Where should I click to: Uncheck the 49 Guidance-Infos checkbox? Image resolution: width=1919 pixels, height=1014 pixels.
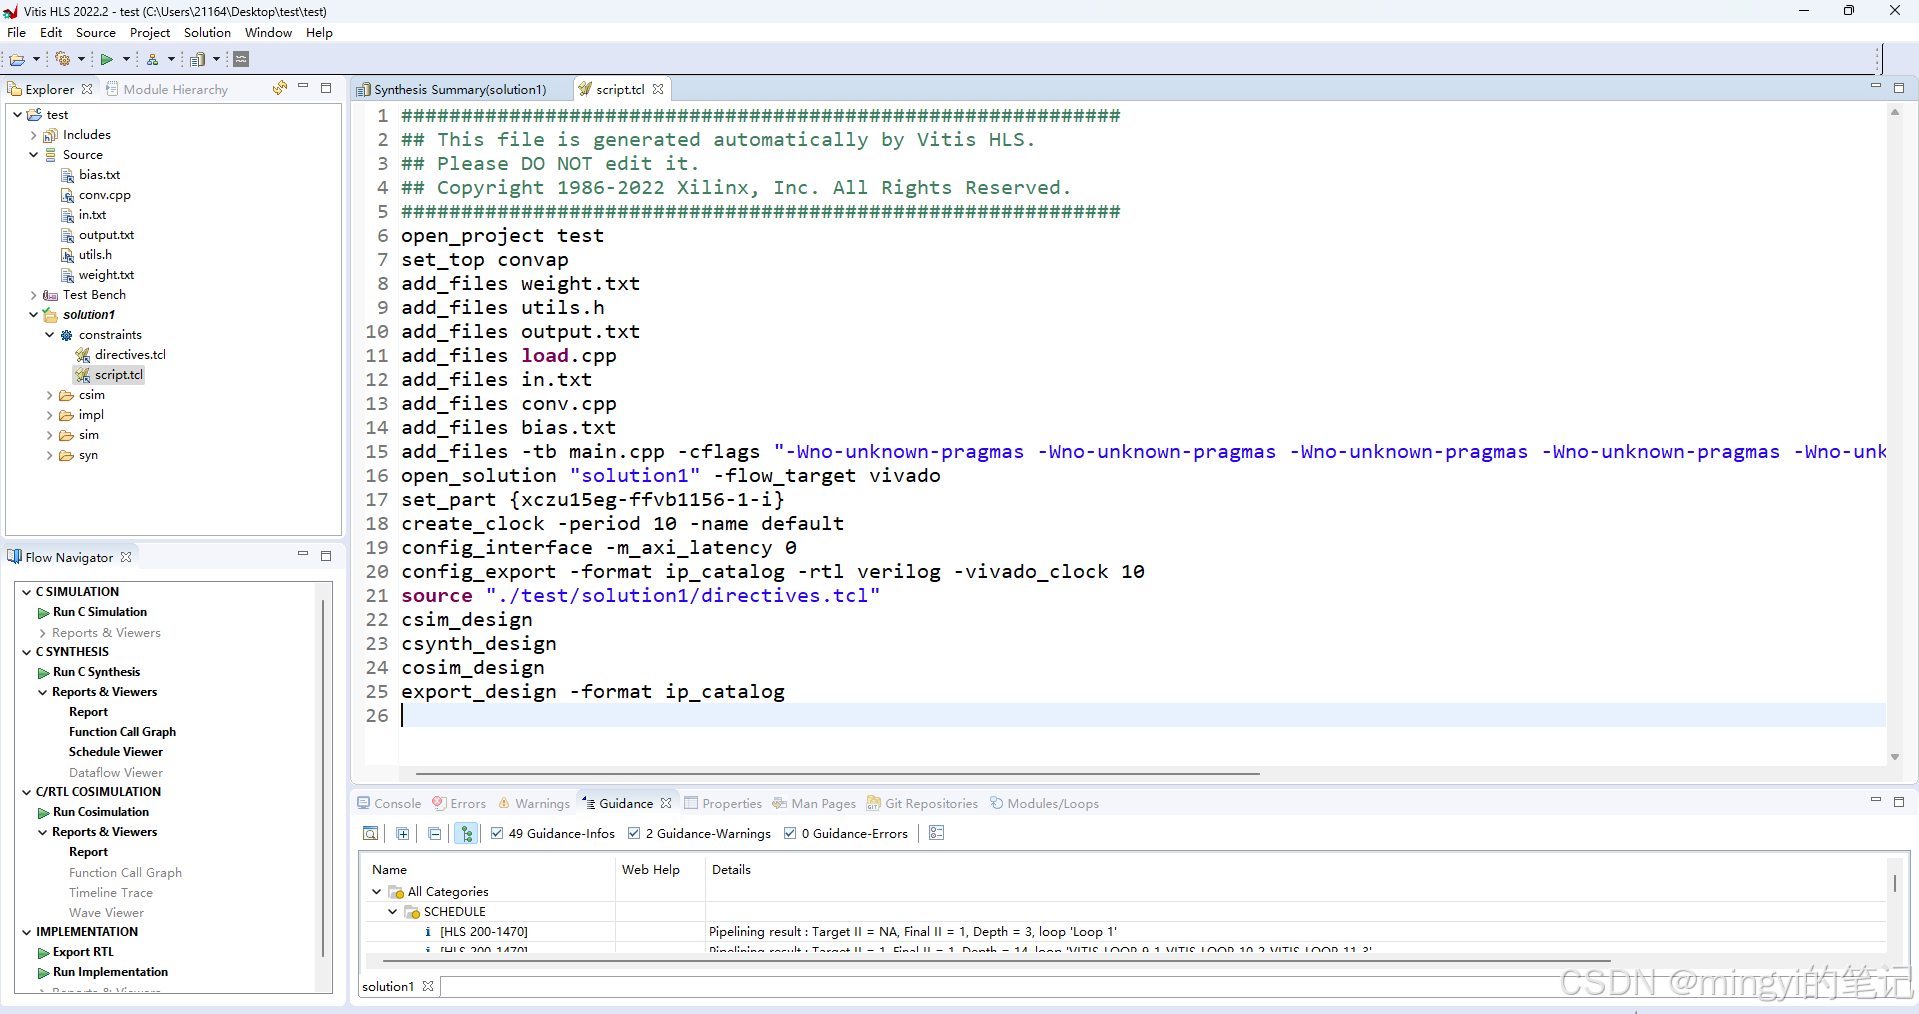click(497, 833)
